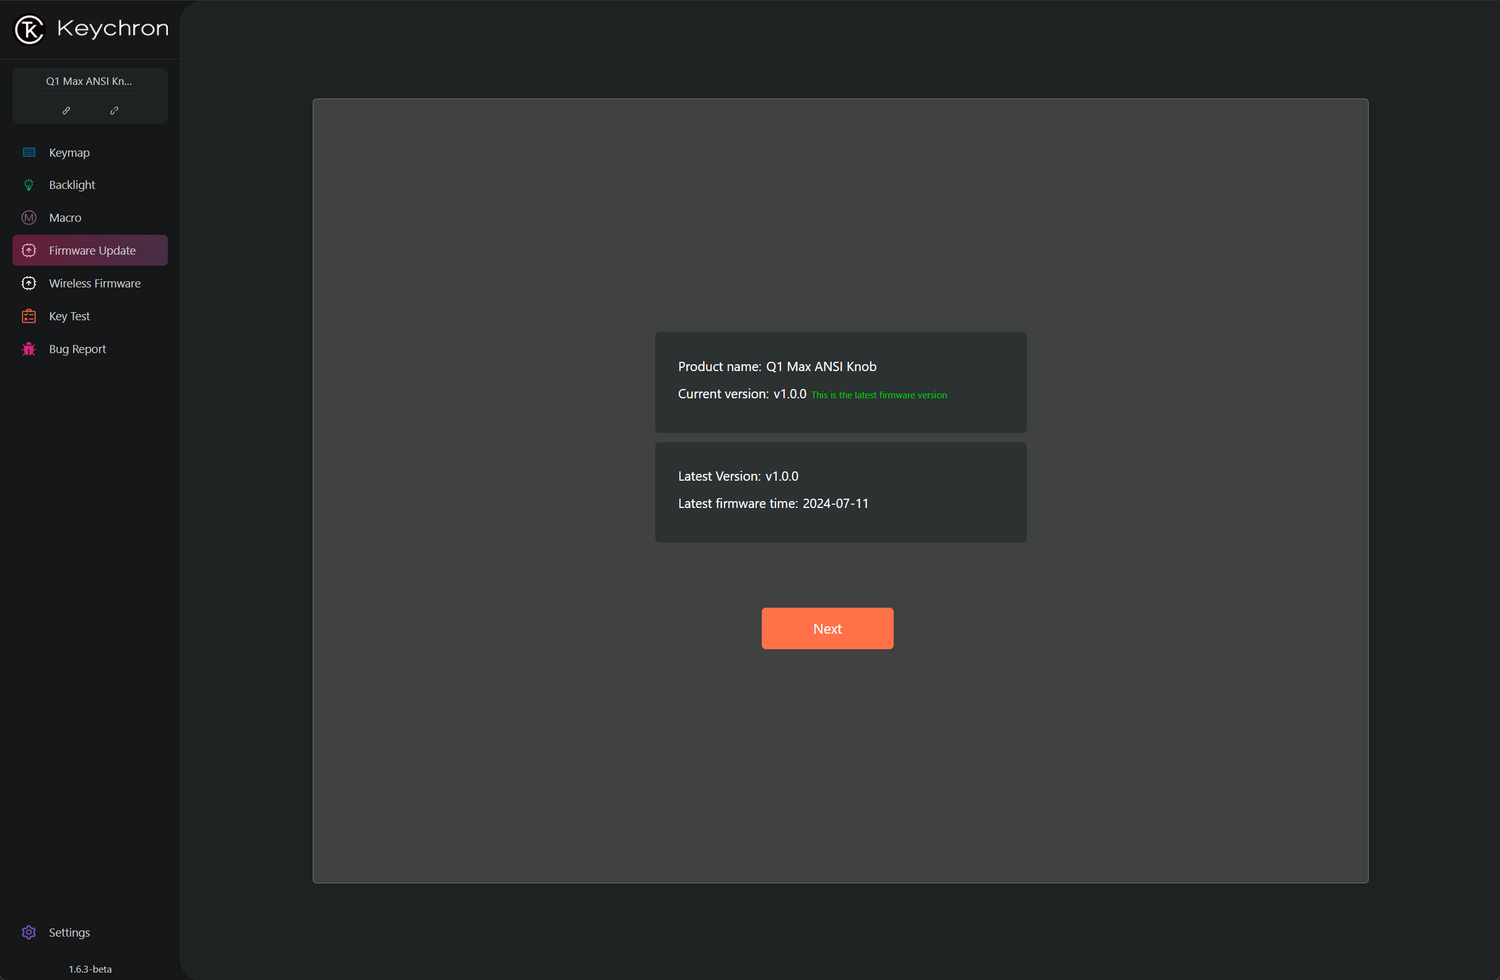Click the Latest Version: v1.0.0 text
The height and width of the screenshot is (980, 1500).
(x=738, y=477)
